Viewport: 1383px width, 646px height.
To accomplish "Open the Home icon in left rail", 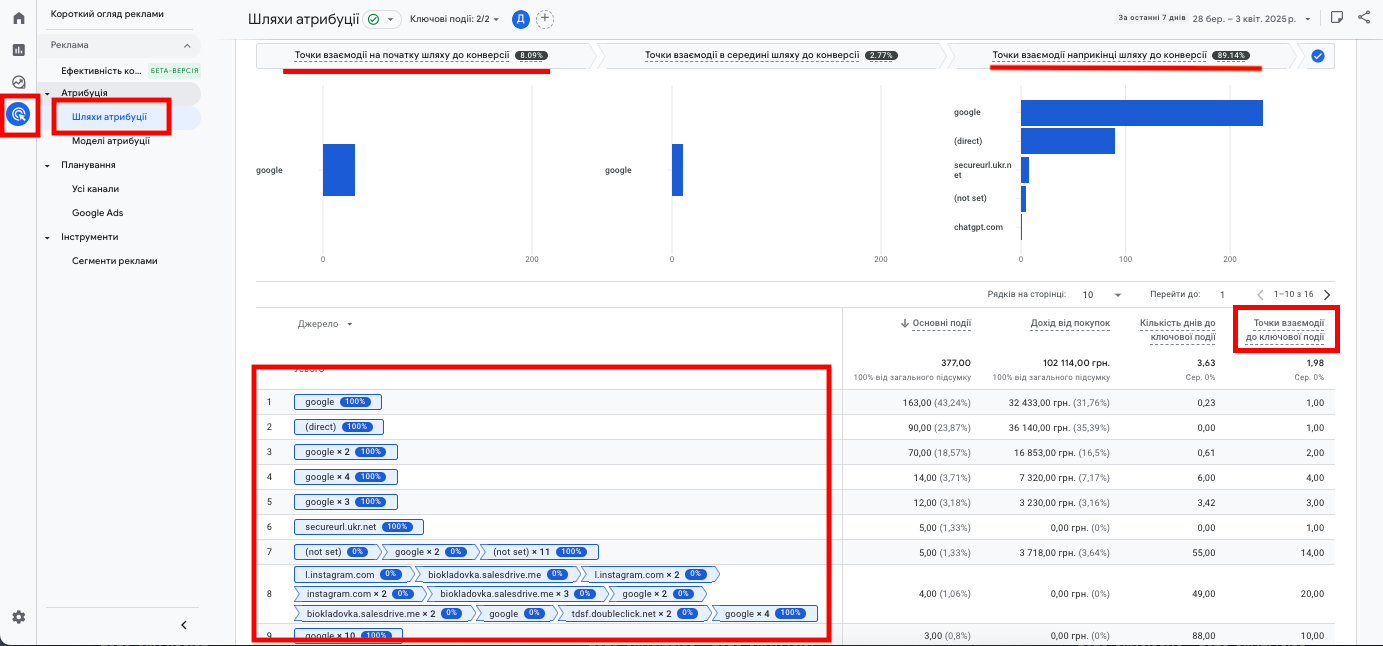I will click(x=18, y=18).
